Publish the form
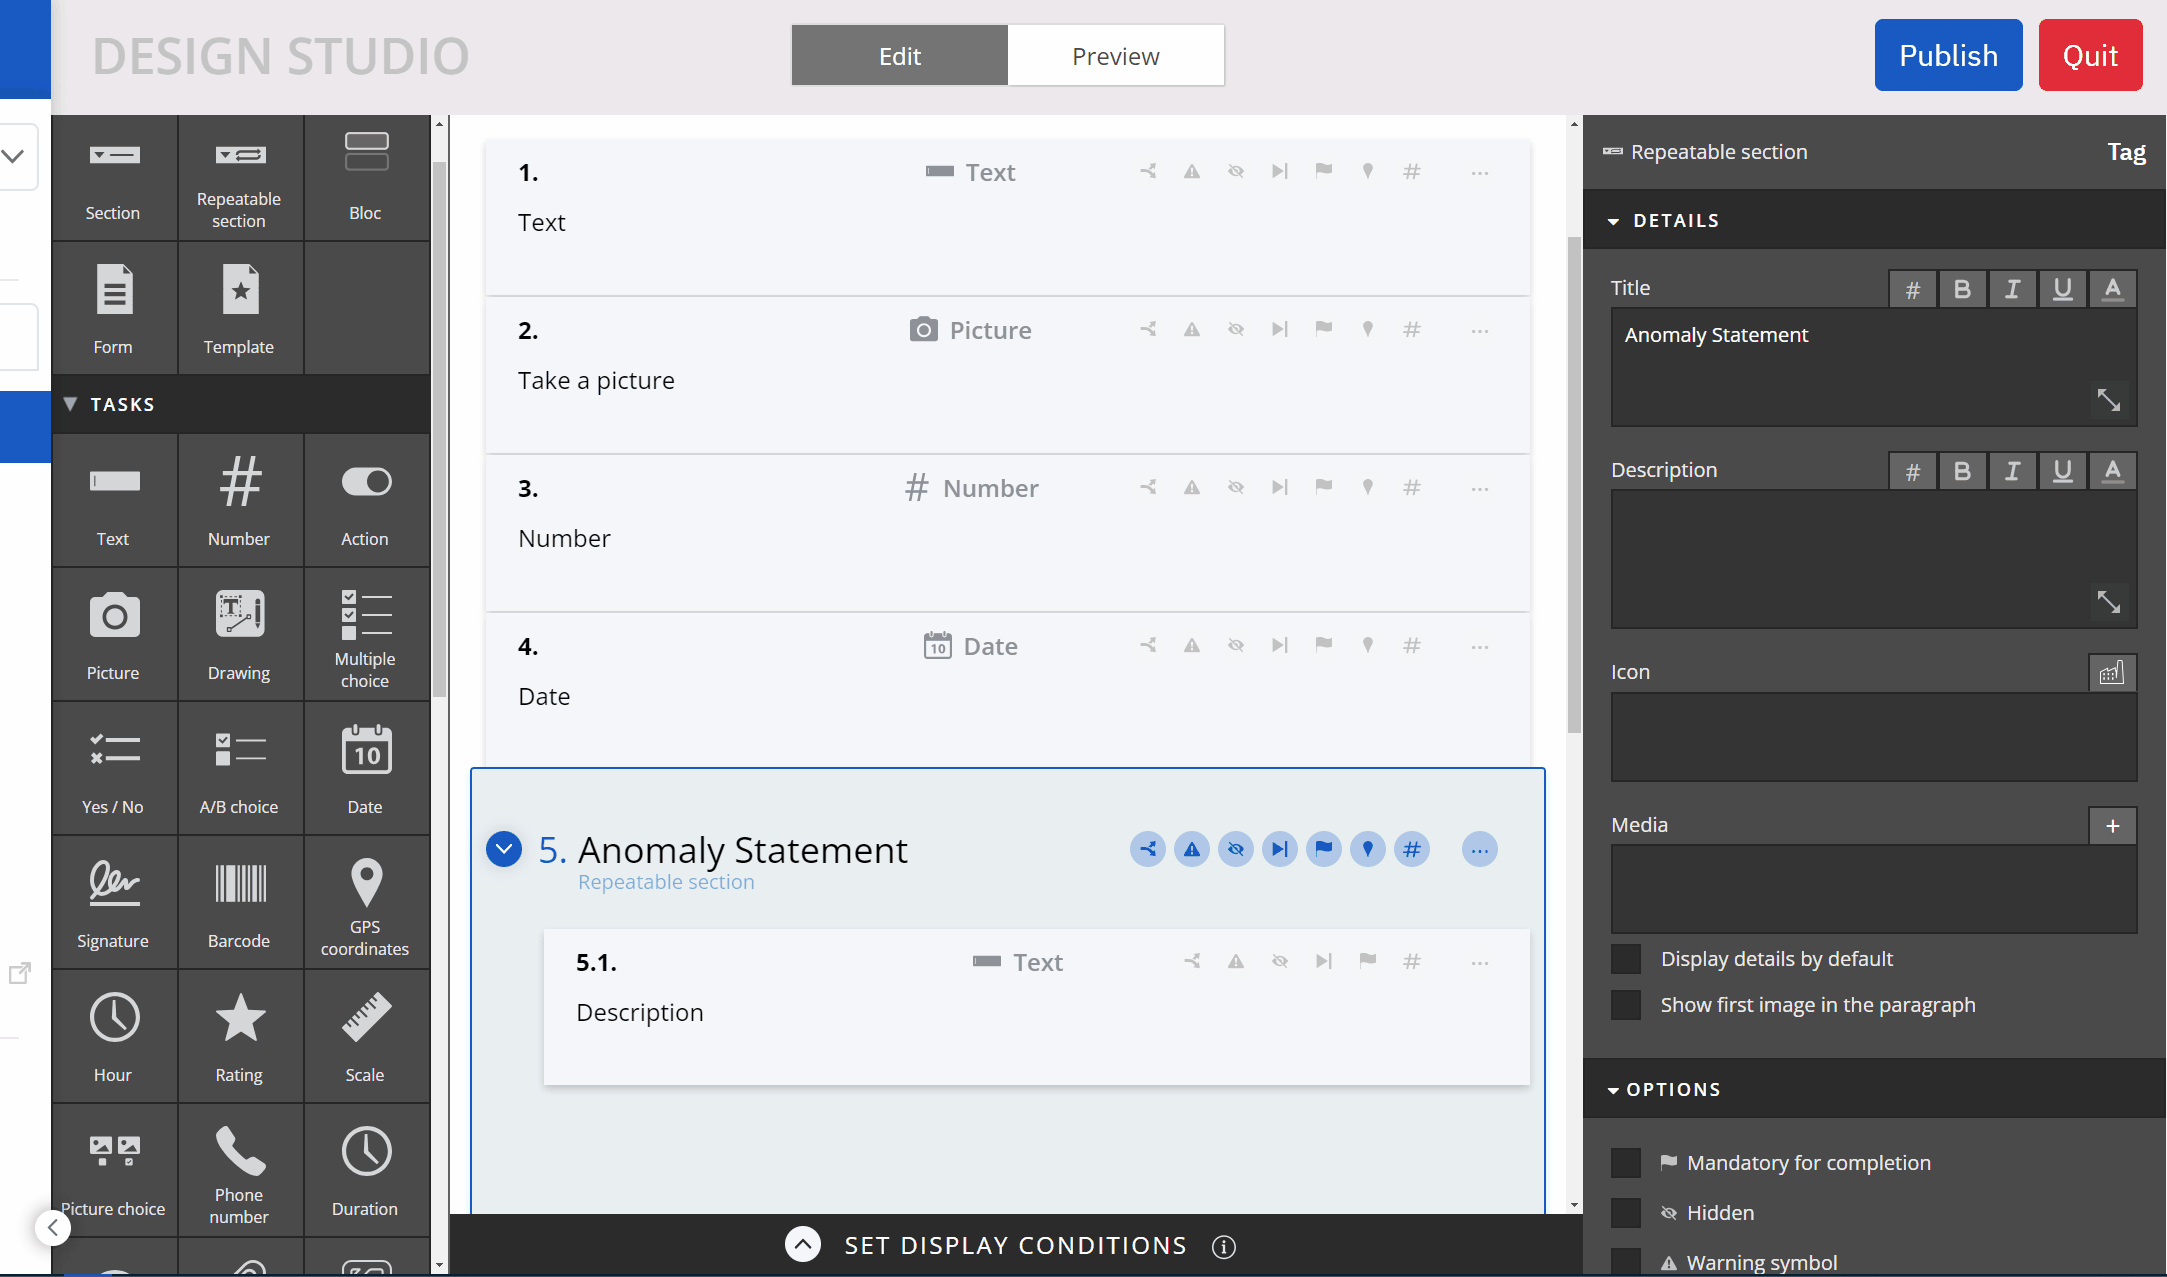The image size is (2167, 1277). [x=1948, y=56]
